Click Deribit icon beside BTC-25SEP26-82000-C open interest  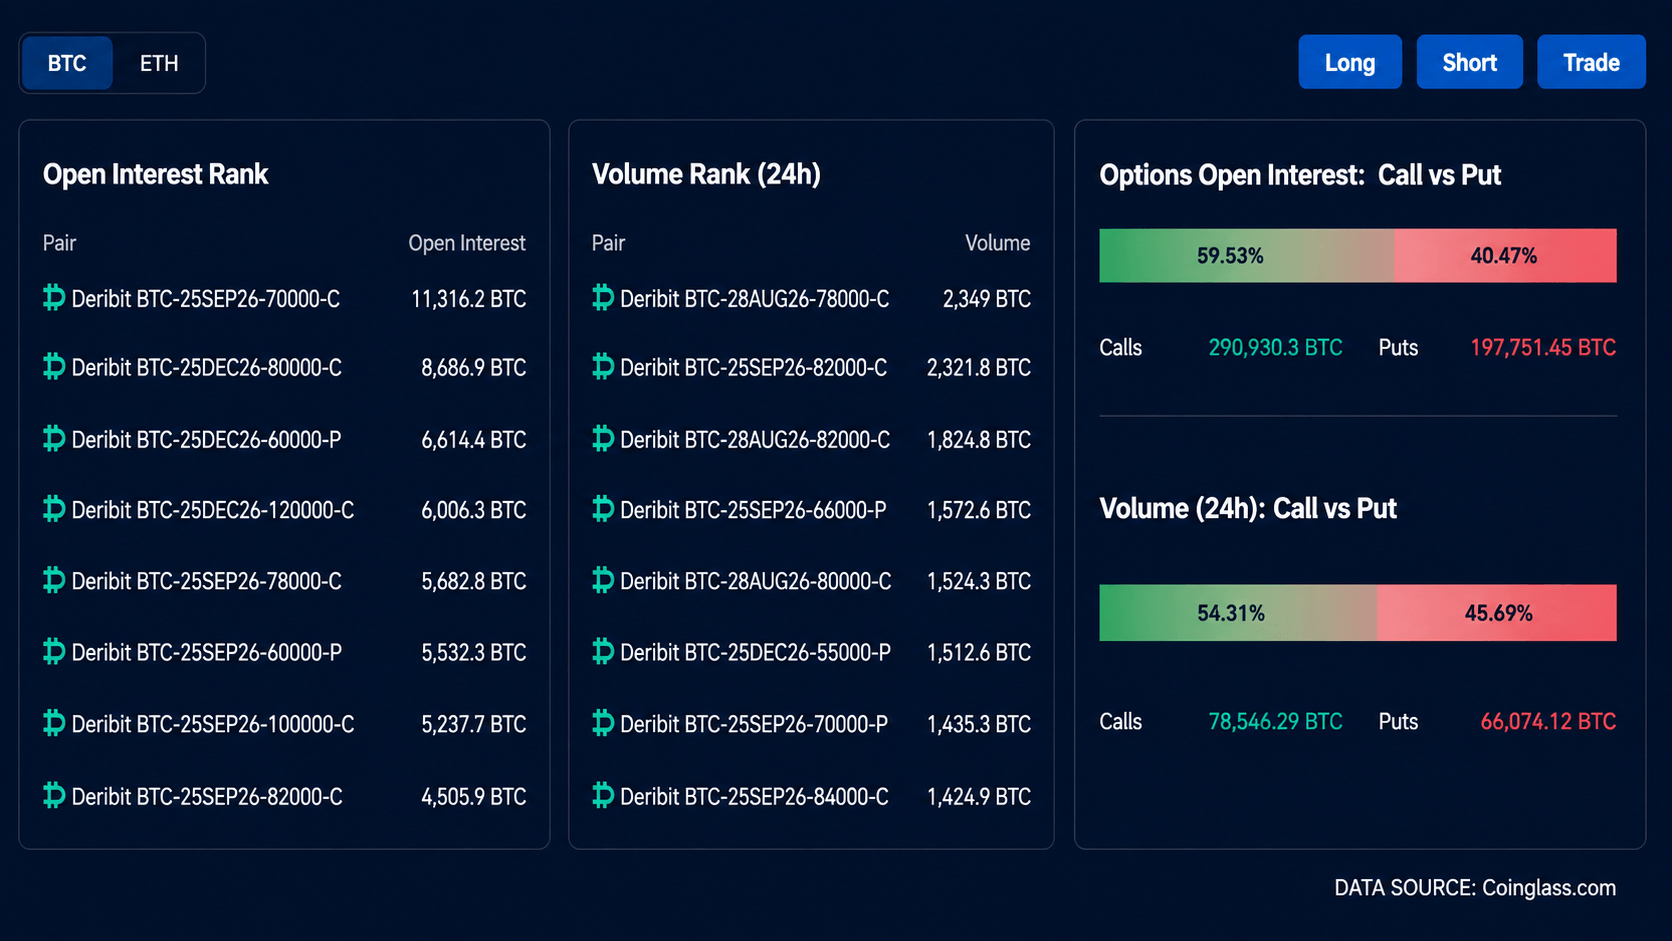54,796
